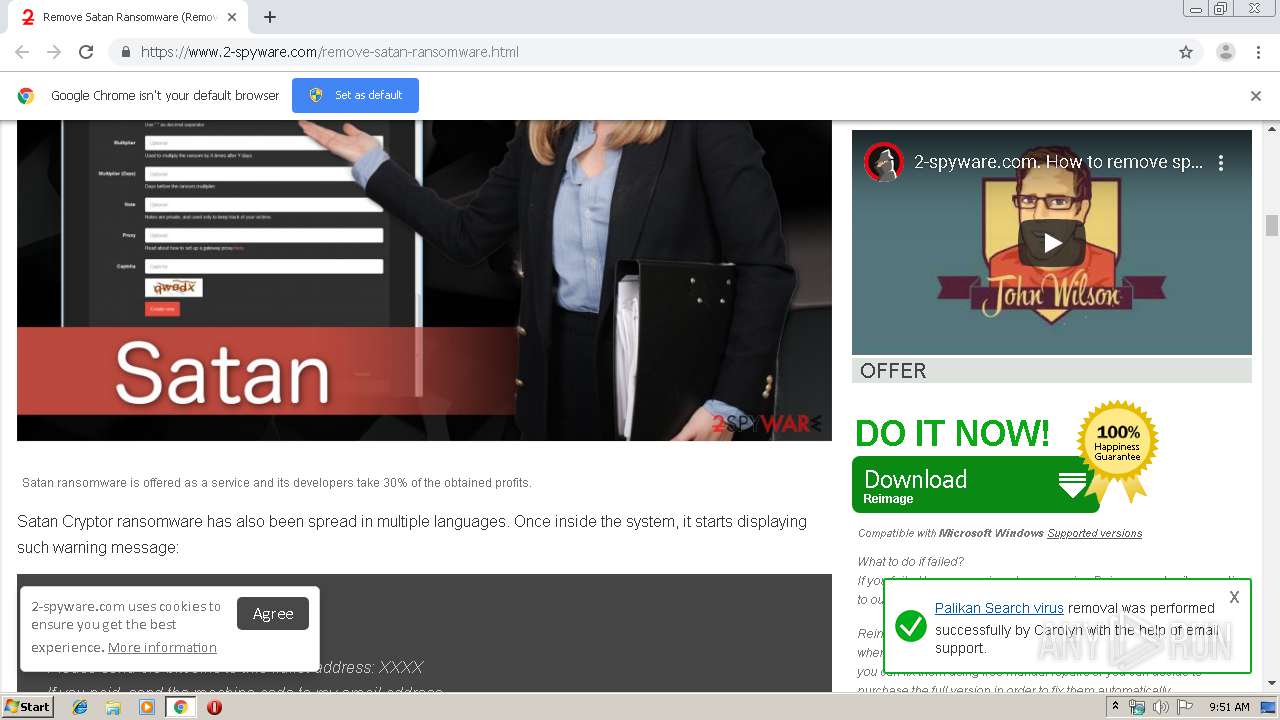Click the image caption about 30% profits
The height and width of the screenshot is (720, 1280).
(277, 483)
